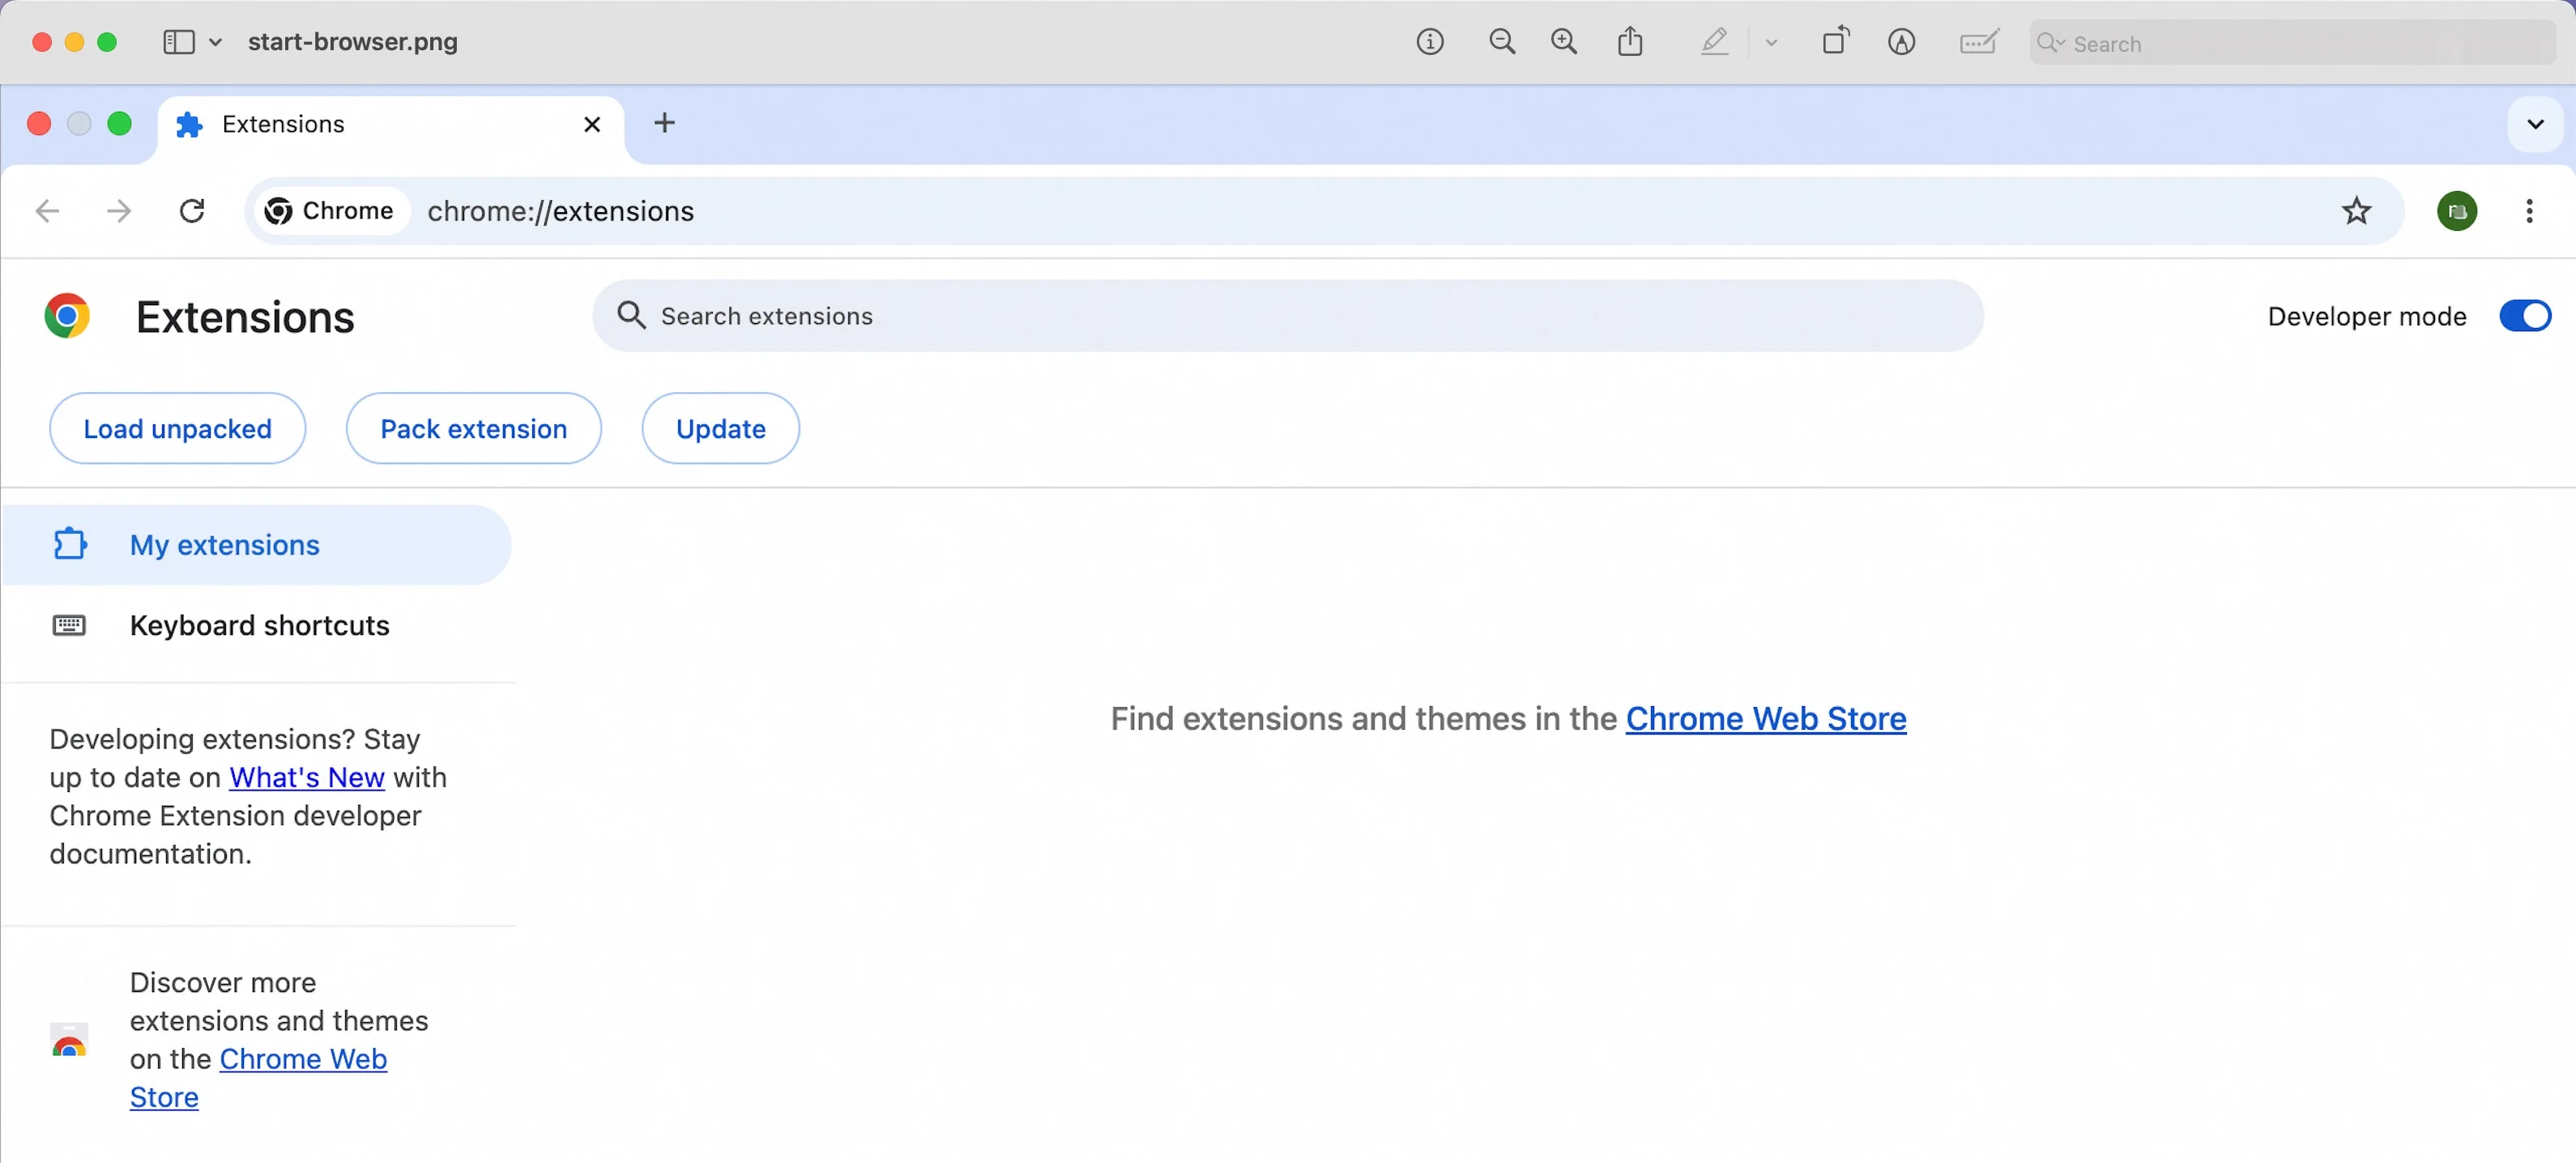This screenshot has width=2576, height=1163.
Task: Close the Extensions tab
Action: click(x=592, y=124)
